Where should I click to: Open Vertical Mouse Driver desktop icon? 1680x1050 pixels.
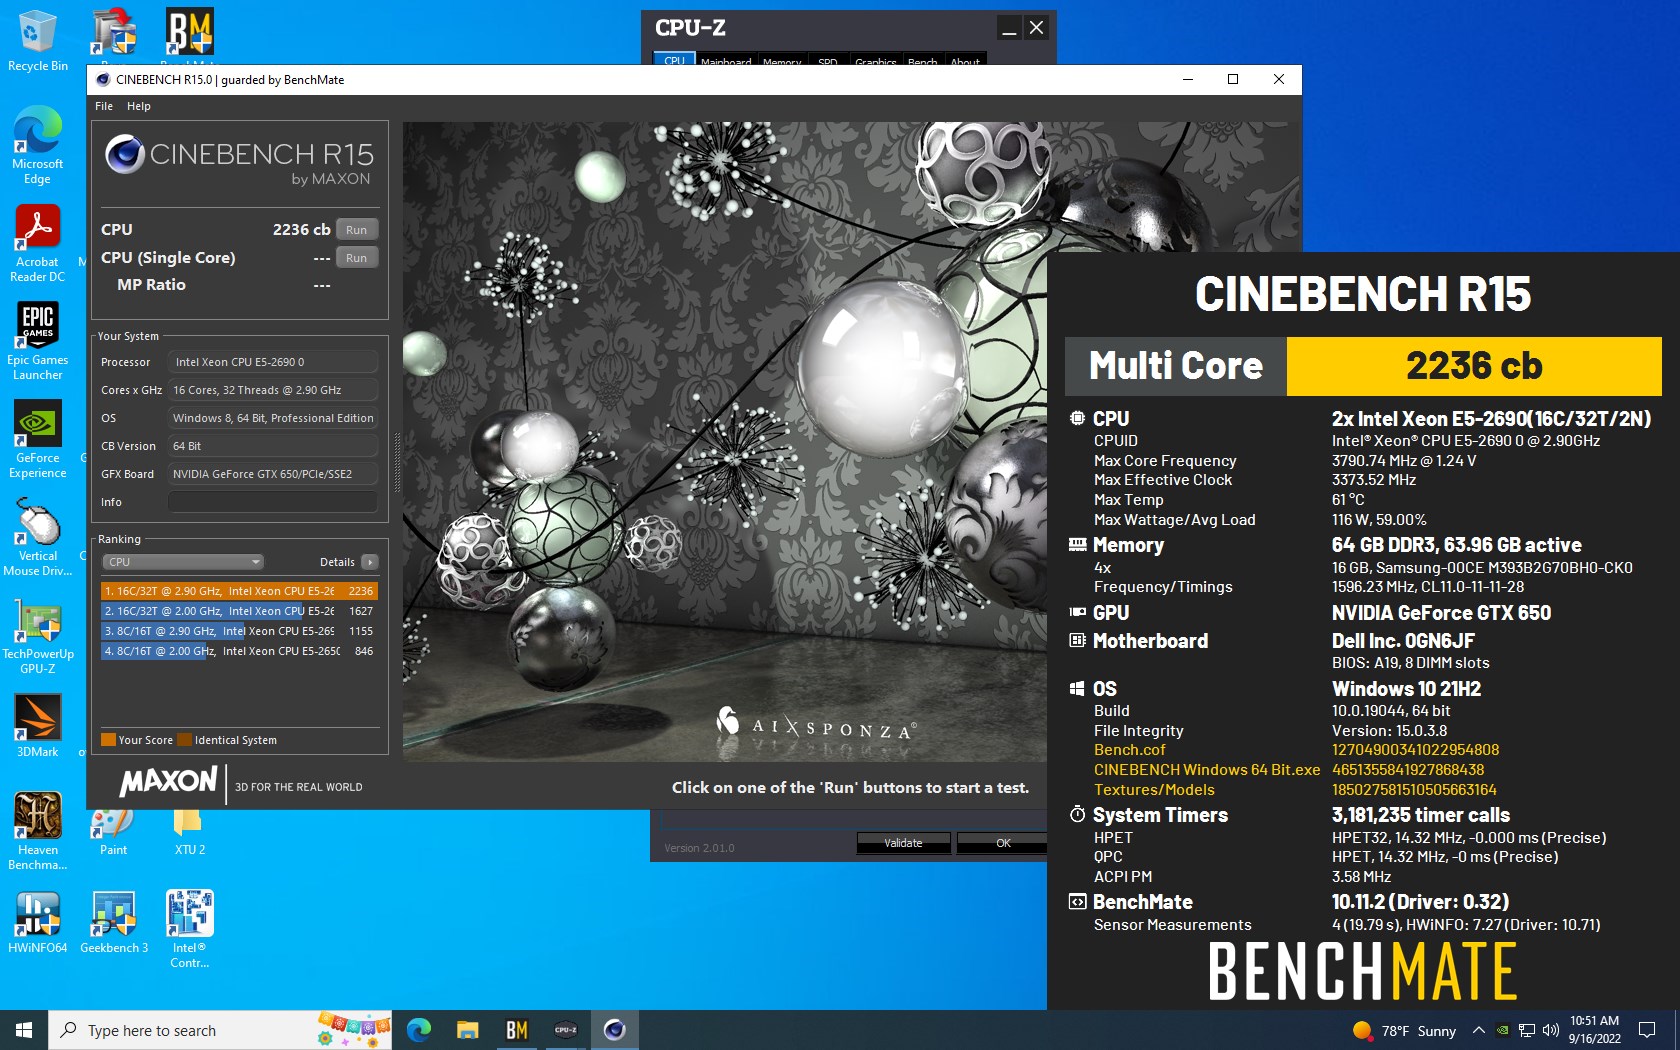pos(37,537)
